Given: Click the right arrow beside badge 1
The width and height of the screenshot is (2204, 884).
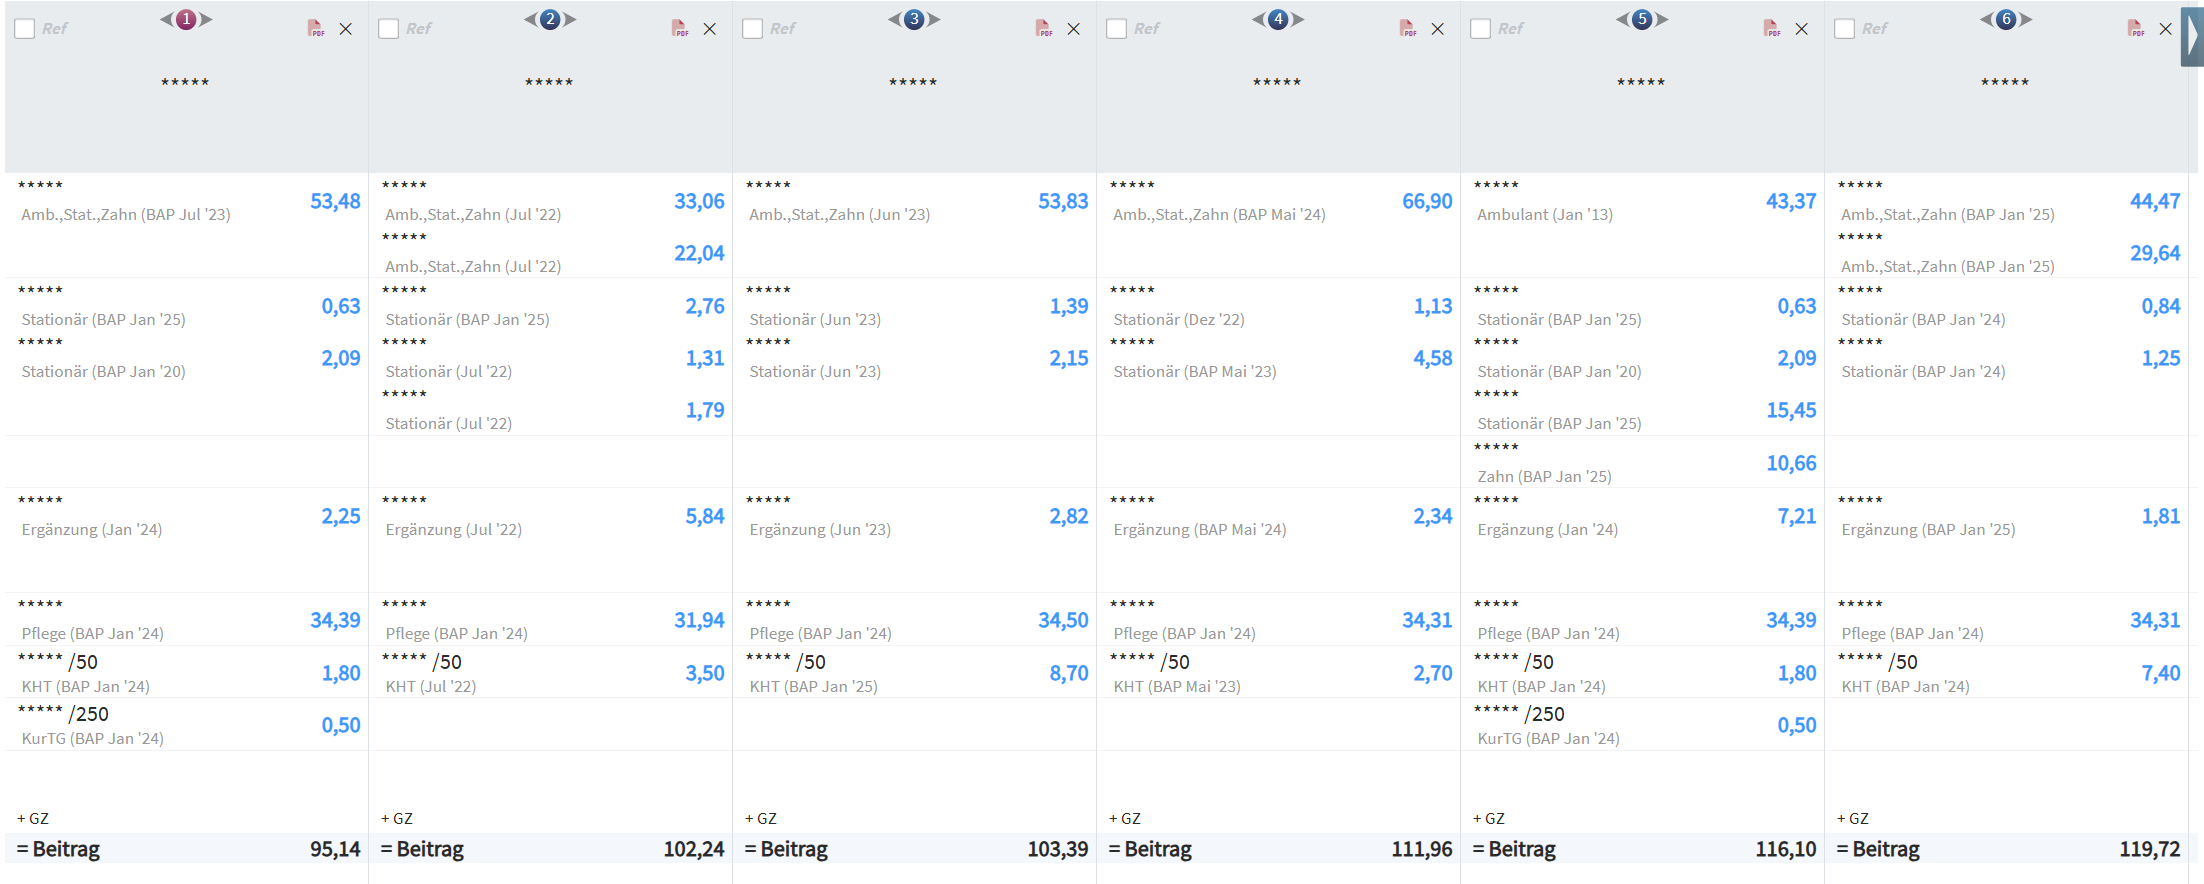Looking at the screenshot, I should point(205,19).
